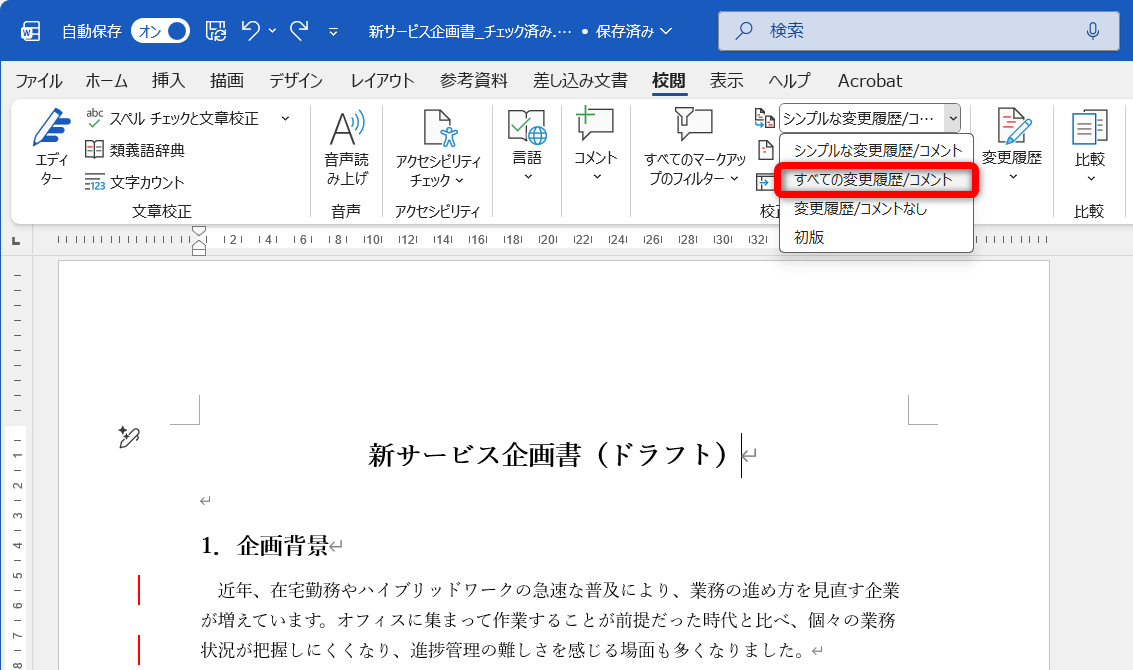Switch to the ホーム ribbon tab
Image resolution: width=1133 pixels, height=670 pixels.
[x=105, y=81]
